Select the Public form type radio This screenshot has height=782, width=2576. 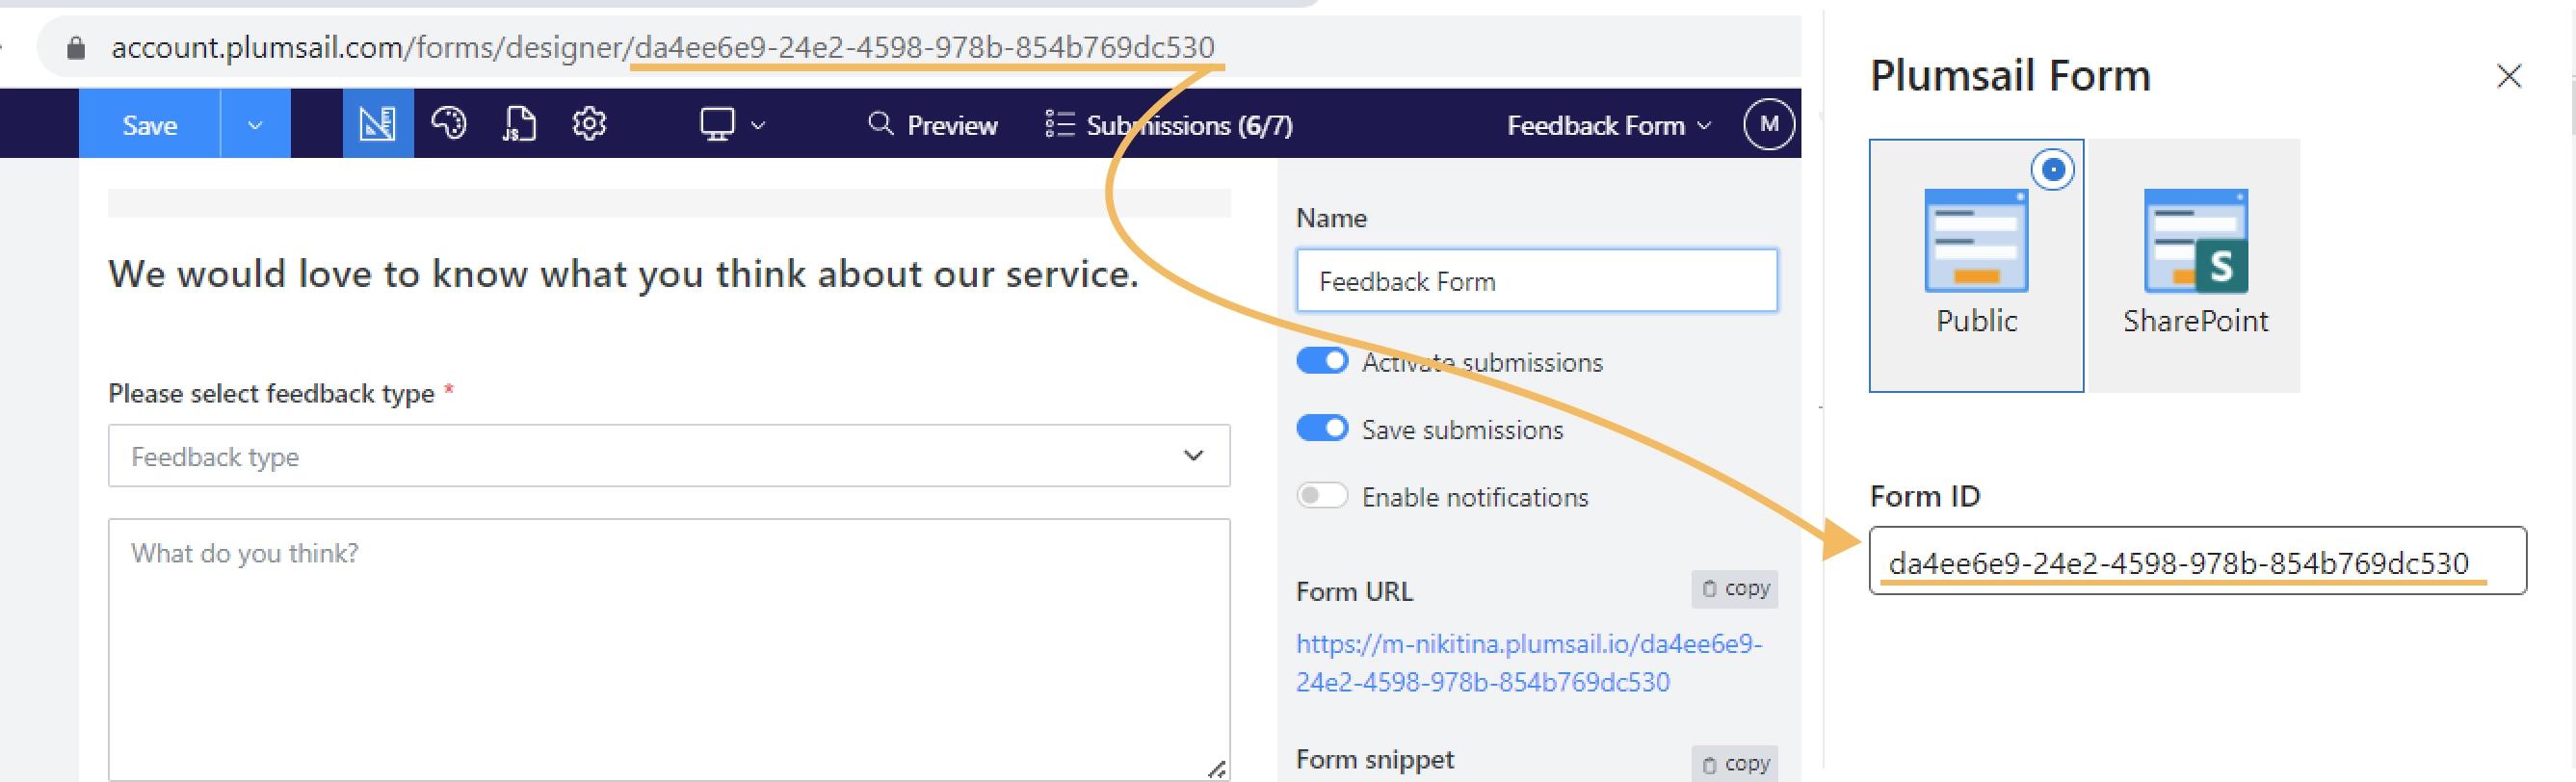[2052, 170]
